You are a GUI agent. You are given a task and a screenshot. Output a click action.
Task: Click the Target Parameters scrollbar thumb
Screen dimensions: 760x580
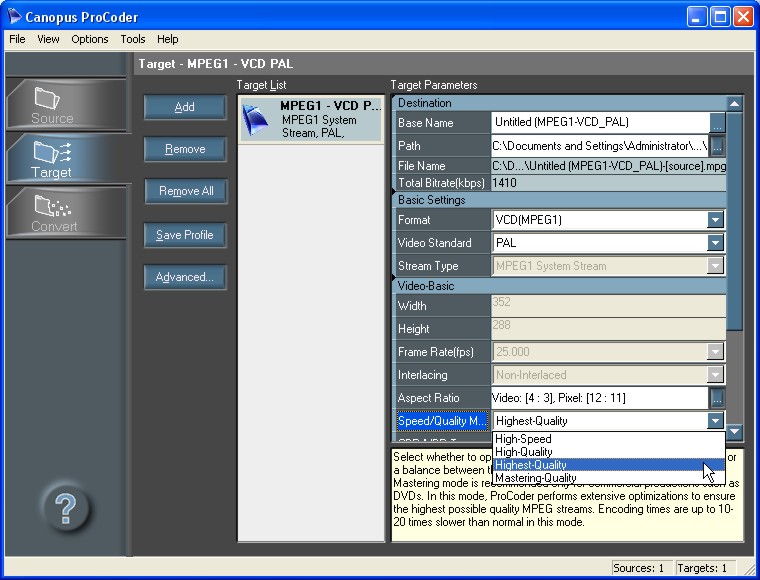point(734,221)
